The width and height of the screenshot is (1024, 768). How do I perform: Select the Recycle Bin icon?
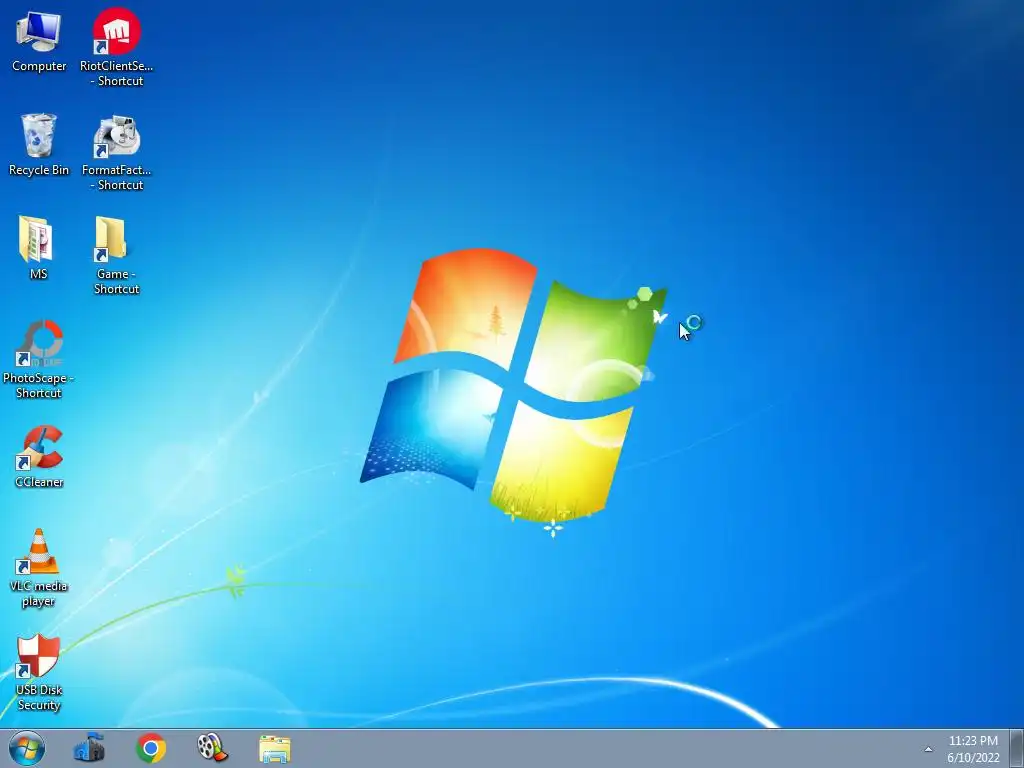39,144
